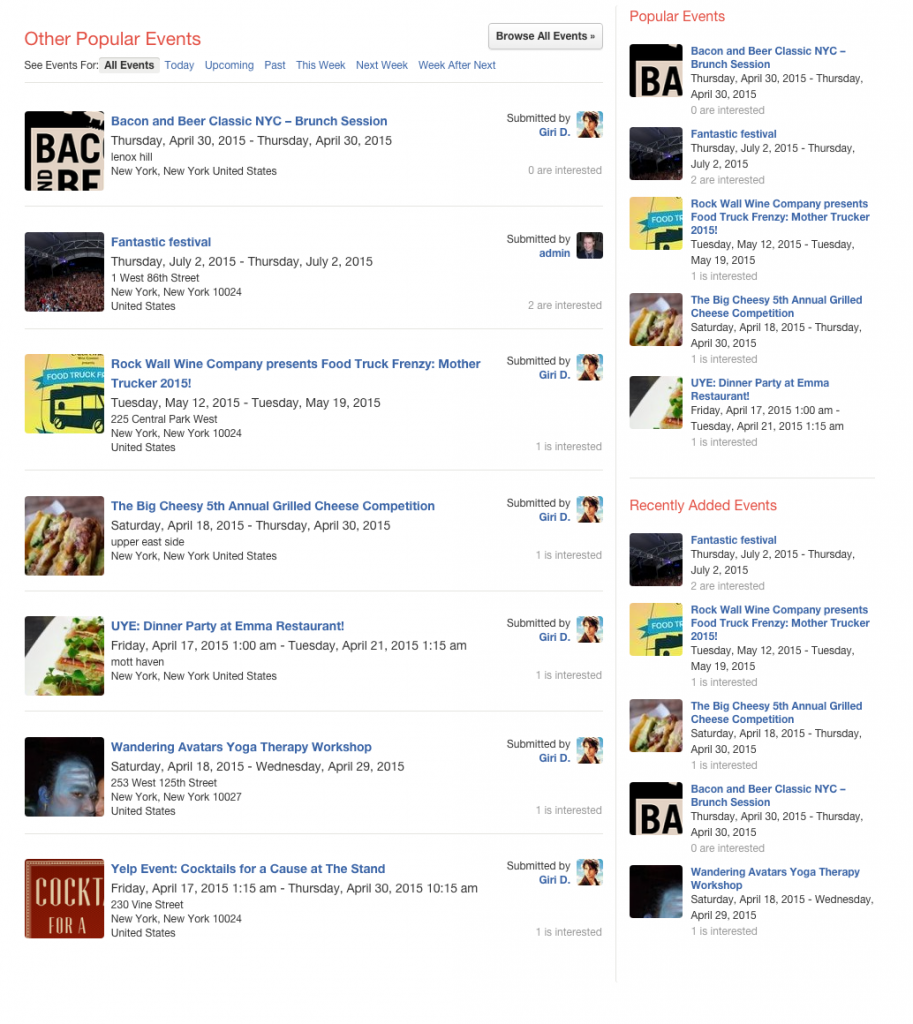Open Fantastic festival main list title

pyautogui.click(x=161, y=242)
